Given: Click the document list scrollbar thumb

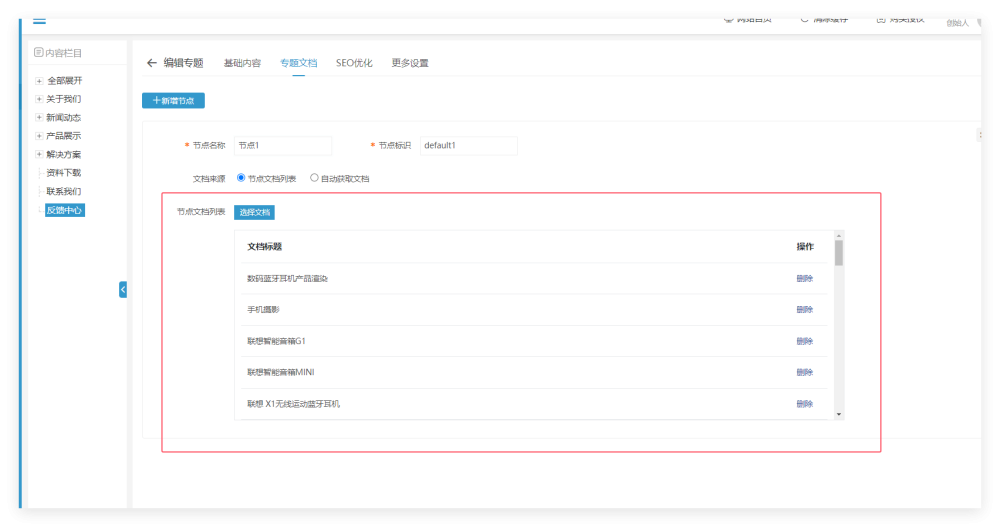Looking at the screenshot, I should pyautogui.click(x=839, y=253).
